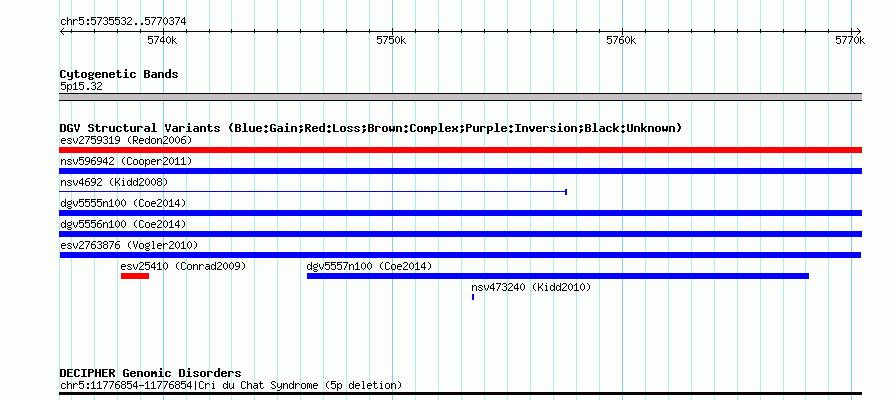Select the blue nsv596942 Cooper2011 bar
Screen dimensions: 890x400
pyautogui.click(x=460, y=171)
